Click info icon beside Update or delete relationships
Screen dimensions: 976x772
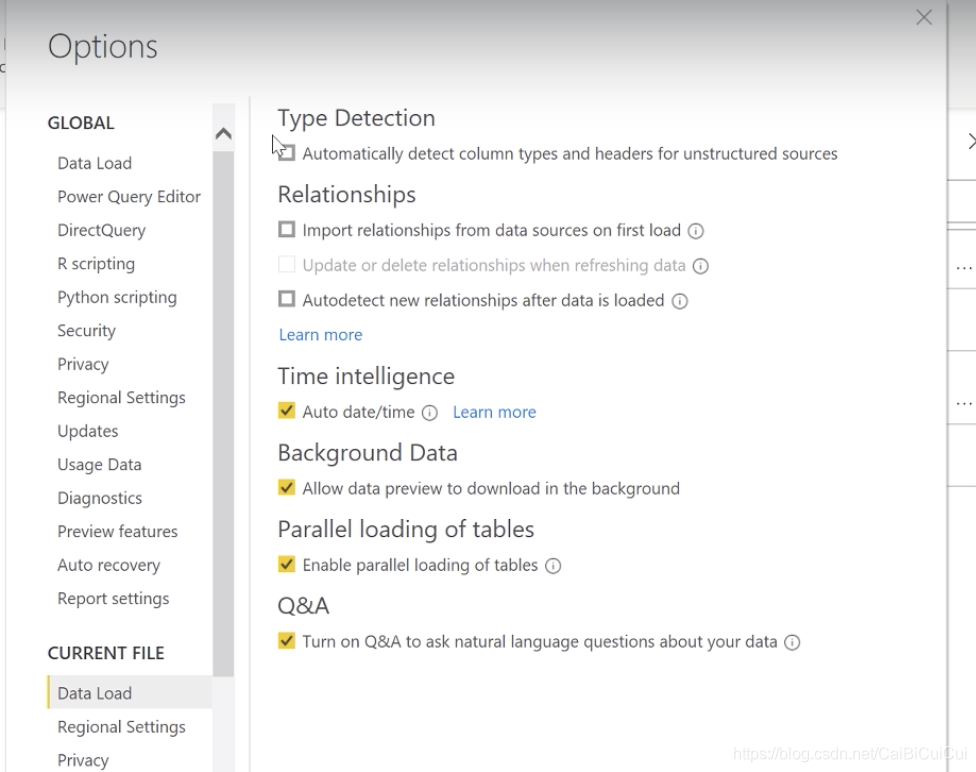[x=700, y=266]
